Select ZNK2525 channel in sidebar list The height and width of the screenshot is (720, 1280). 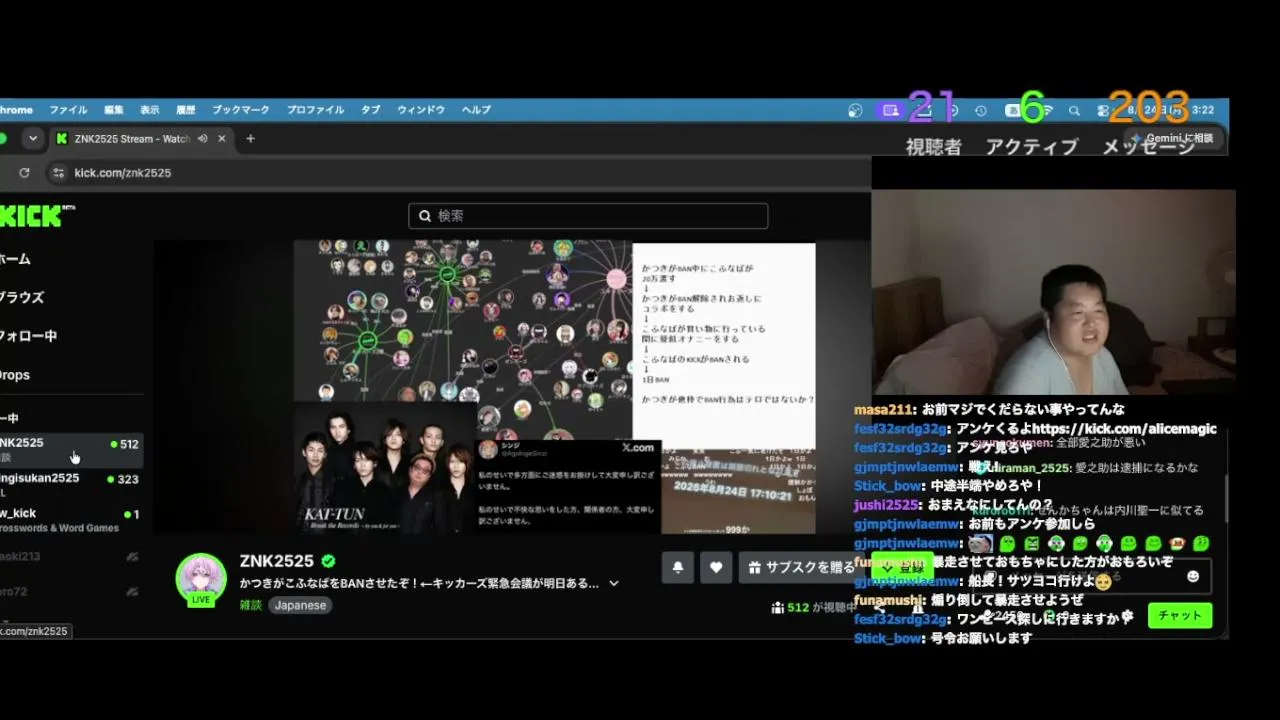71,450
